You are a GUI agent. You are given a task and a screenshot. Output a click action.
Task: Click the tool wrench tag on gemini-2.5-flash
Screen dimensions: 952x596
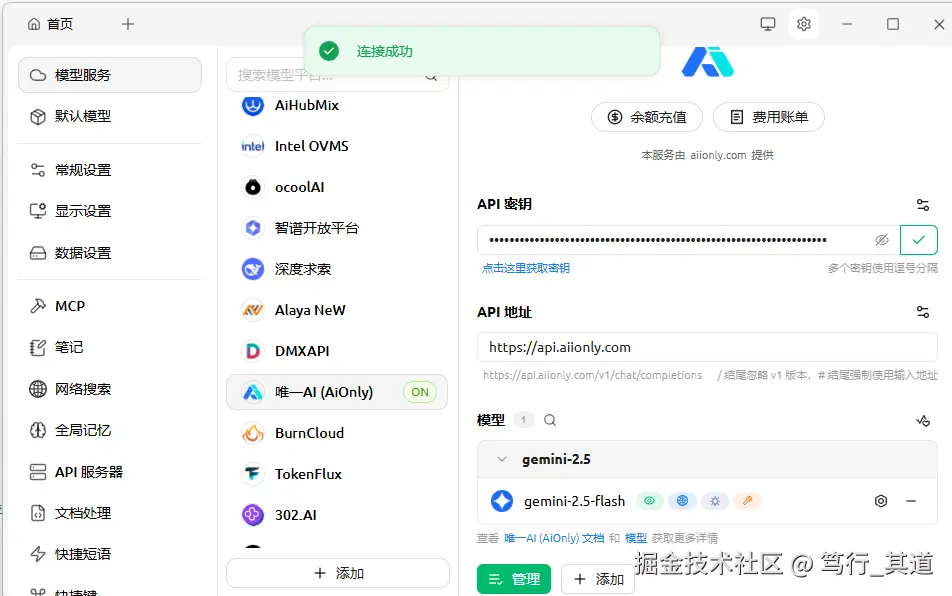[x=747, y=501]
